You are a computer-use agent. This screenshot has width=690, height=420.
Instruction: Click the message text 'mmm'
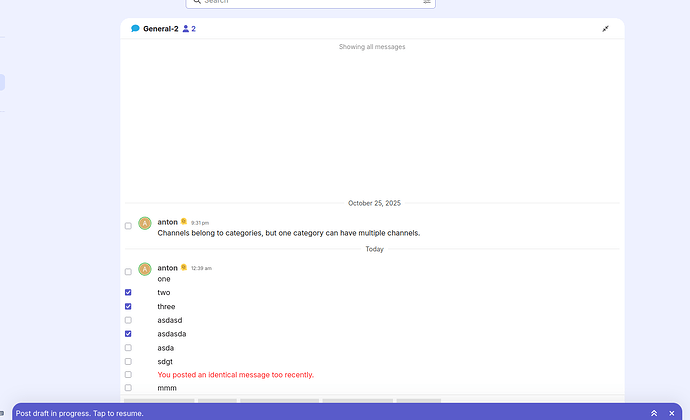tap(167, 388)
